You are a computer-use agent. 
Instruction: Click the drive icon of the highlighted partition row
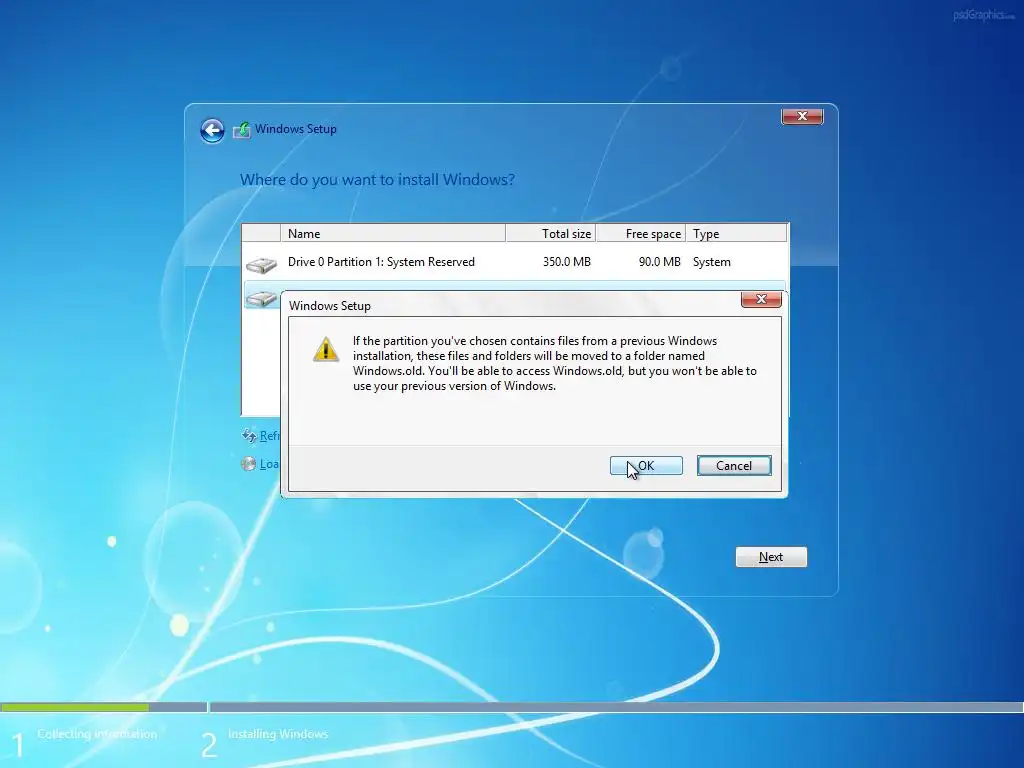pos(261,298)
